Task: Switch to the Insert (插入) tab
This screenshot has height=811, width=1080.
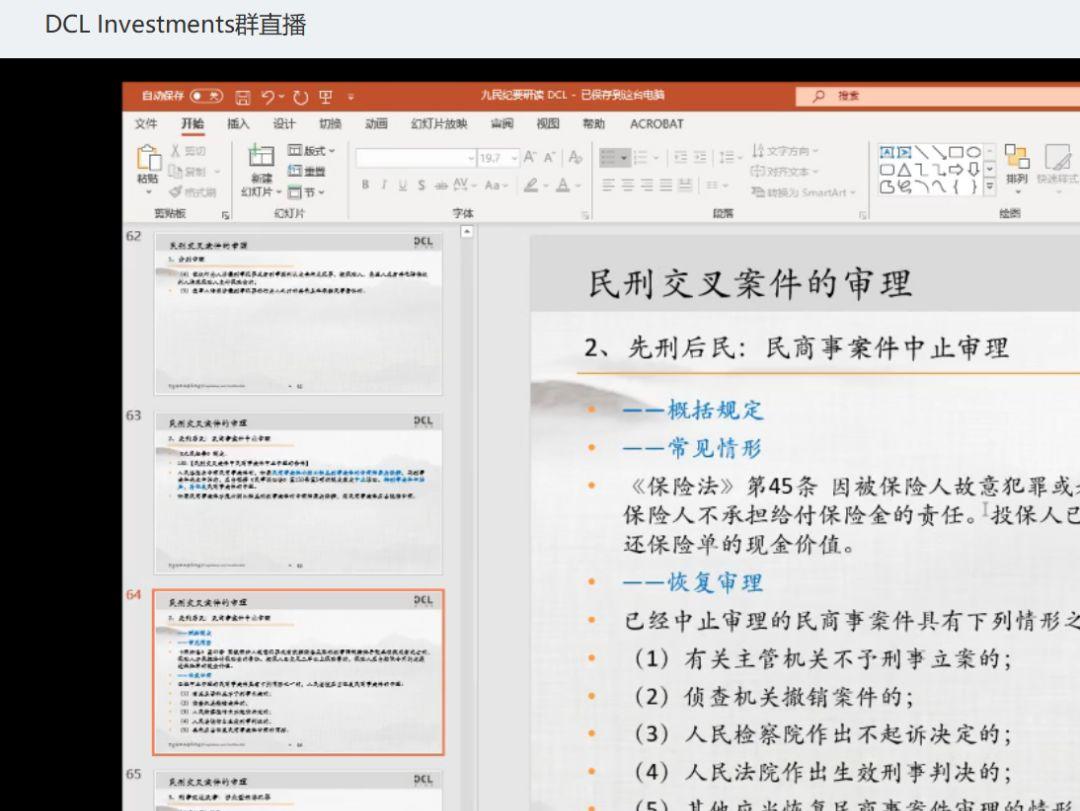Action: coord(238,124)
